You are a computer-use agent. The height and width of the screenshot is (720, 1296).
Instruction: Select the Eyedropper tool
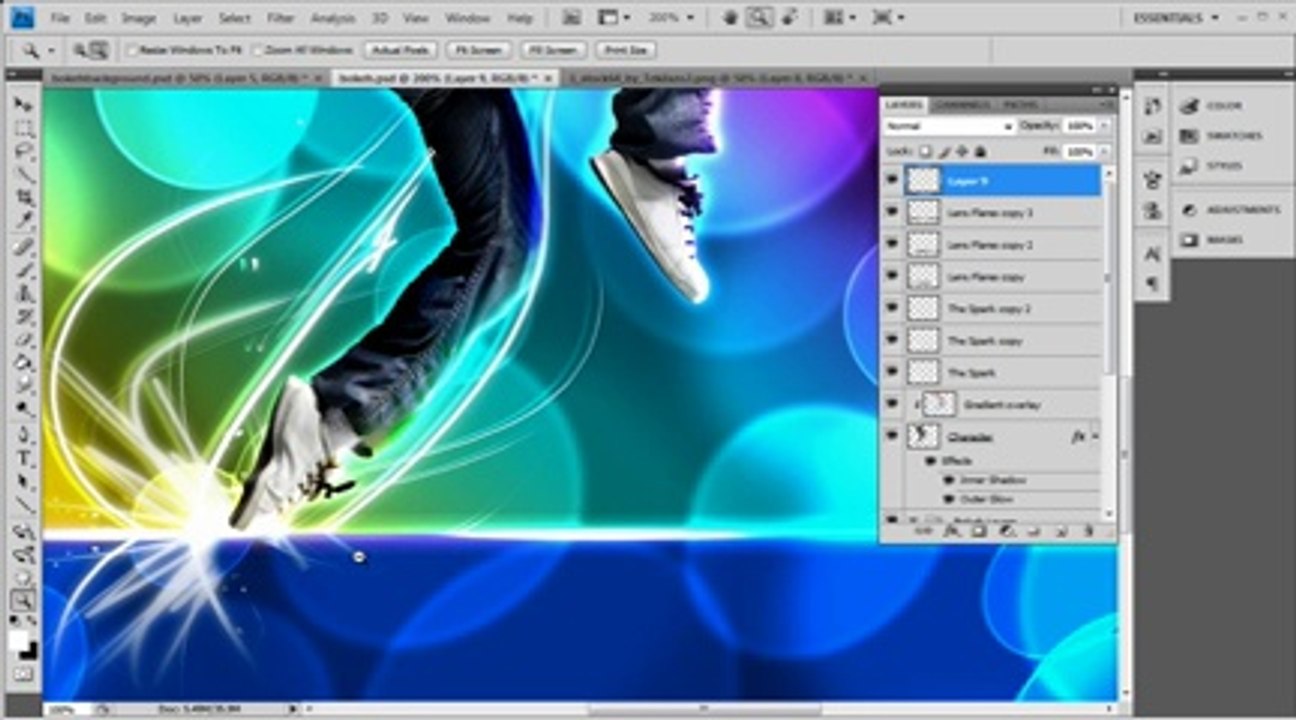click(23, 220)
